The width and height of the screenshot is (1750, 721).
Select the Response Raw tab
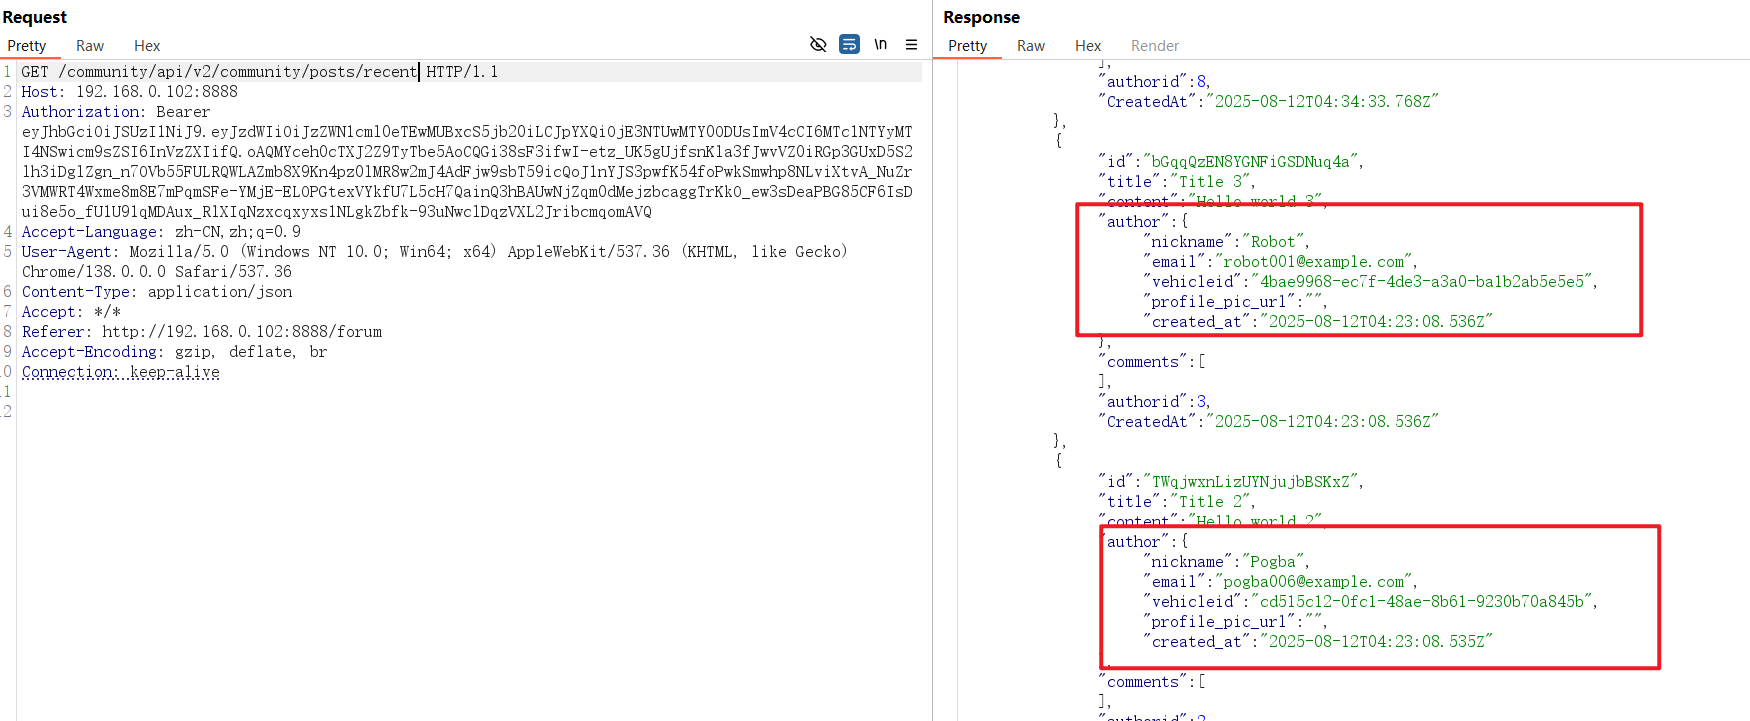[x=1031, y=46]
